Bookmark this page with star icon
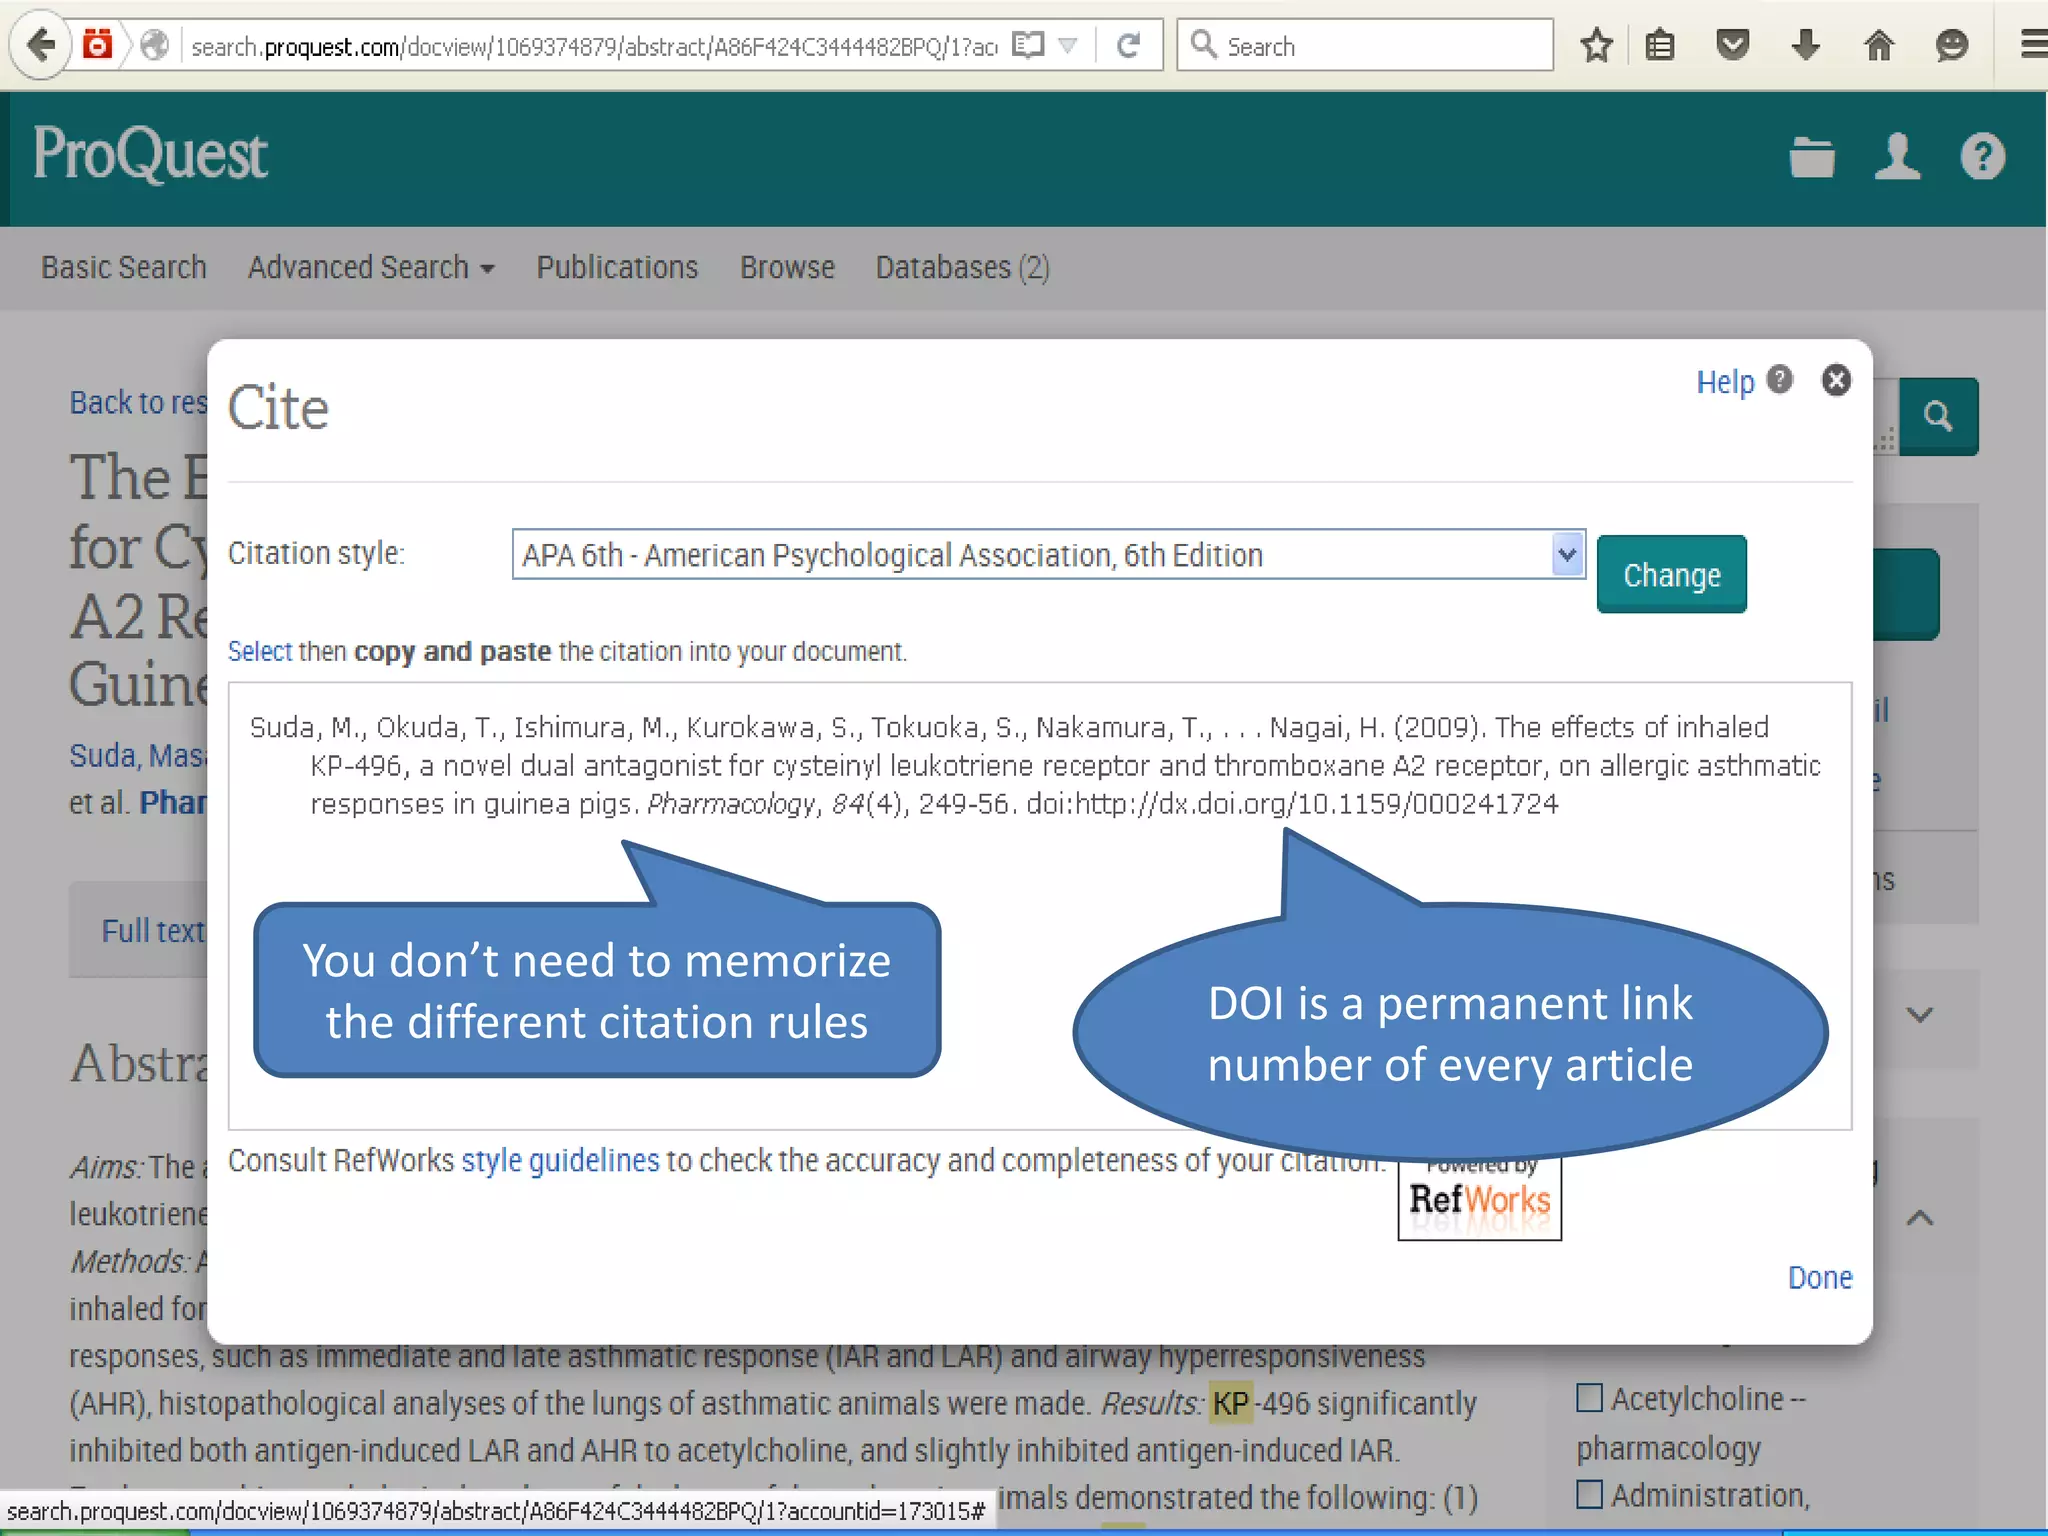 (1597, 45)
